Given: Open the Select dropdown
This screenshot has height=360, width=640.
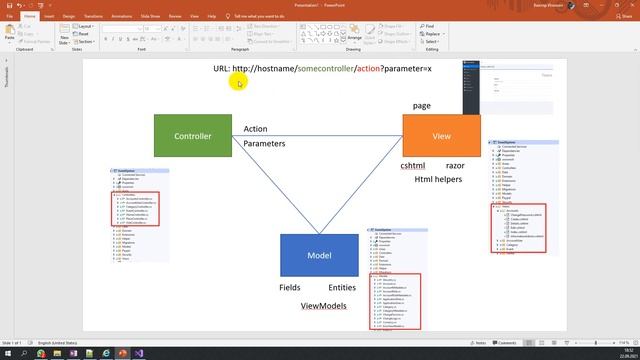Looking at the screenshot, I should (x=429, y=42).
